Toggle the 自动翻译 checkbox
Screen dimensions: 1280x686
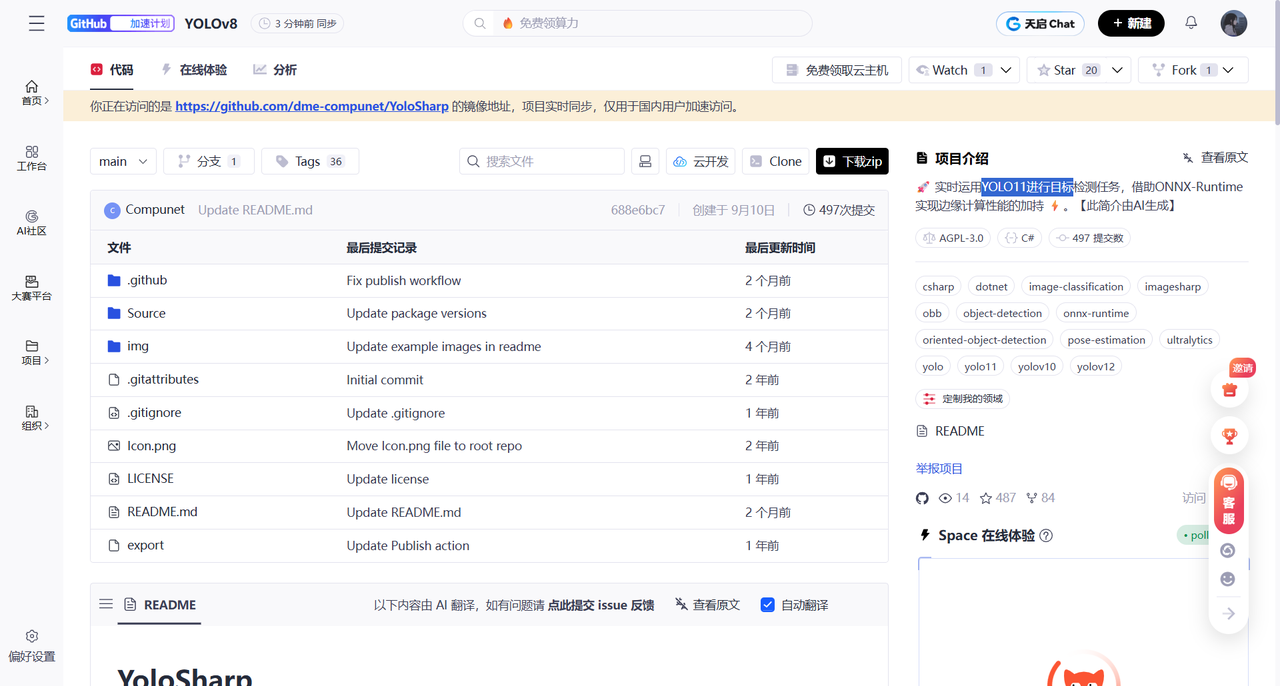[767, 605]
